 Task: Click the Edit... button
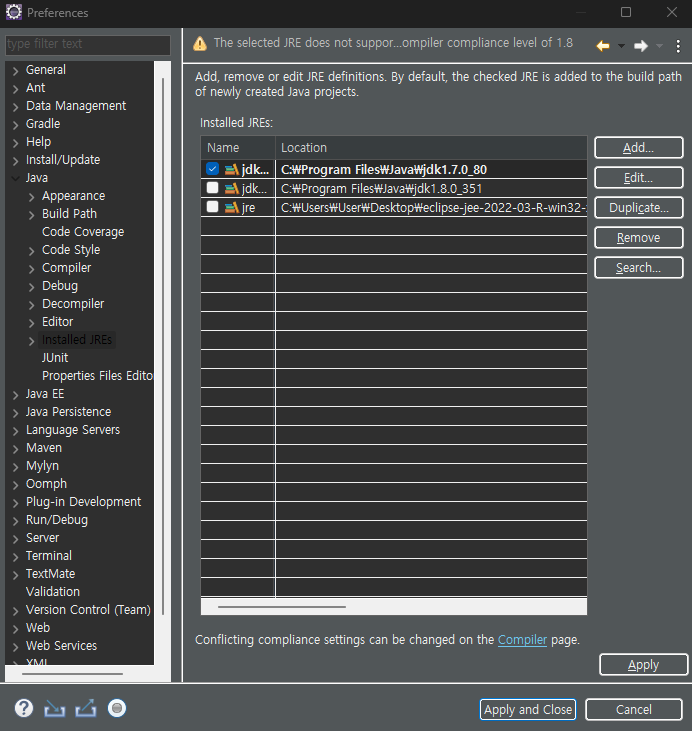[x=638, y=178]
